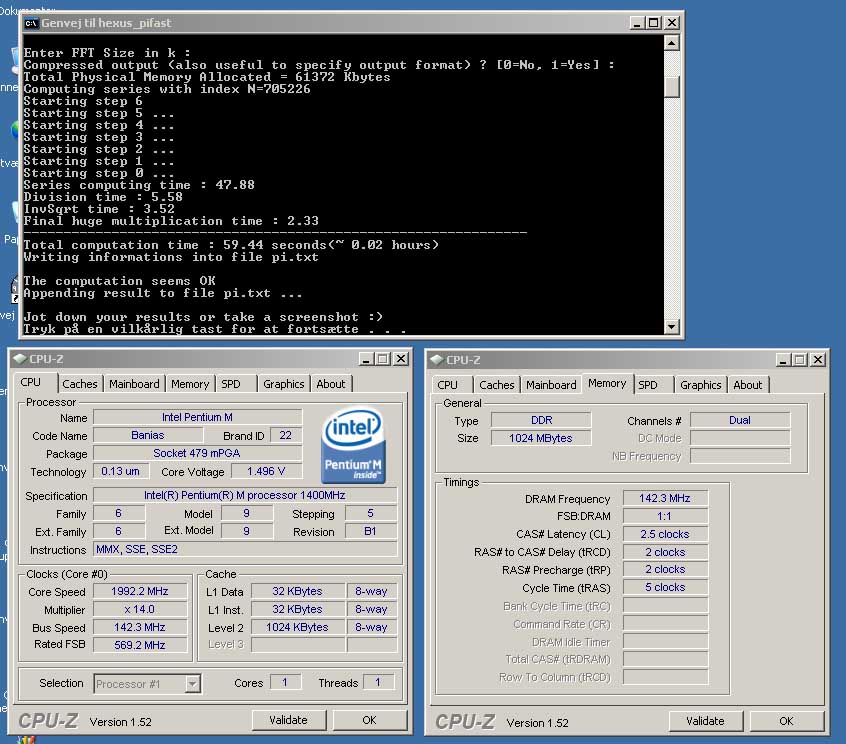Switch to Graphics tab in right CPU-Z
The width and height of the screenshot is (846, 744).
coord(701,385)
